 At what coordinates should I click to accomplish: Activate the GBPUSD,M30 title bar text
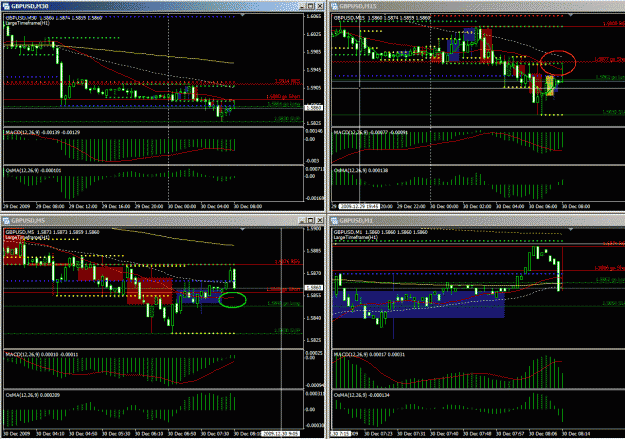click(30, 6)
